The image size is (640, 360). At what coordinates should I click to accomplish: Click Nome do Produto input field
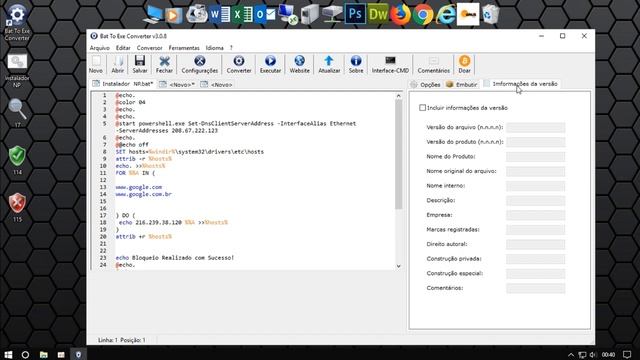click(536, 157)
